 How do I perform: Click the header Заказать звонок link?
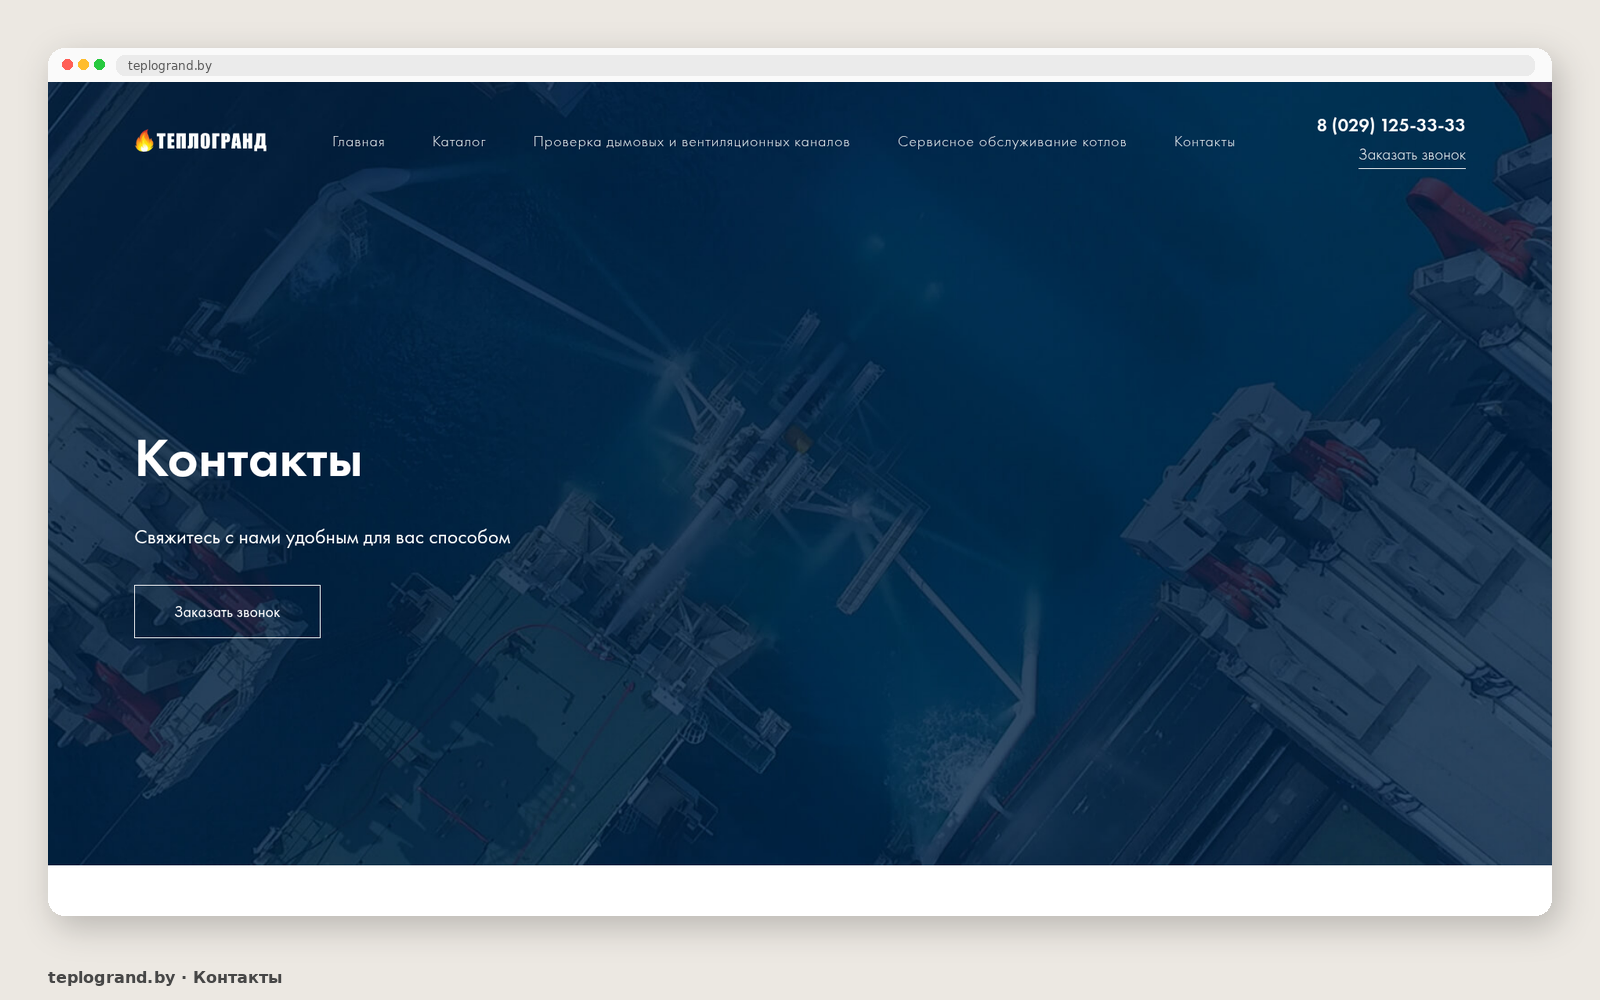coord(1412,155)
